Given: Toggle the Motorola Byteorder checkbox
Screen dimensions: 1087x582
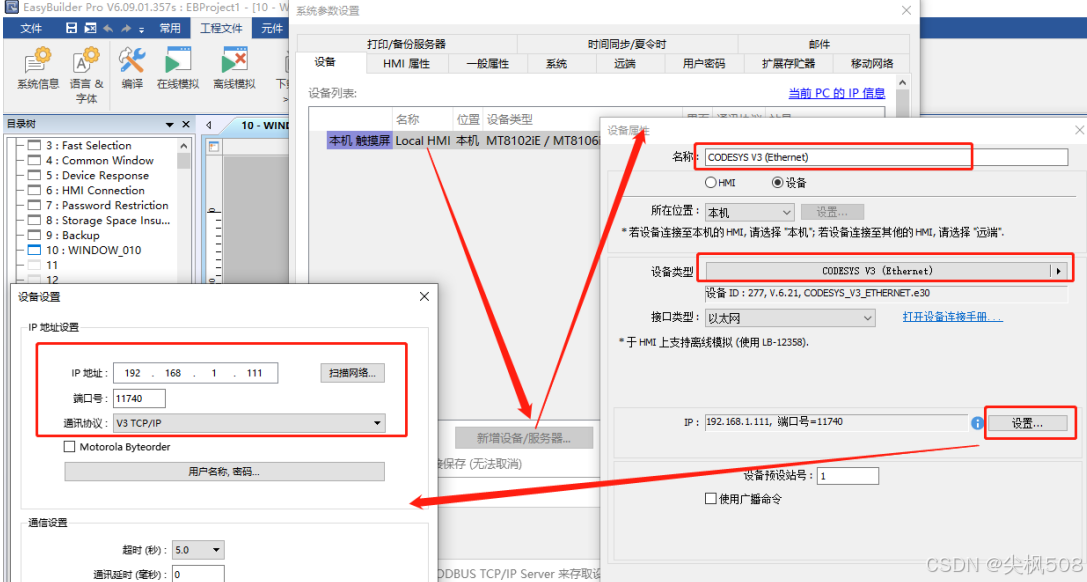Looking at the screenshot, I should (x=69, y=447).
